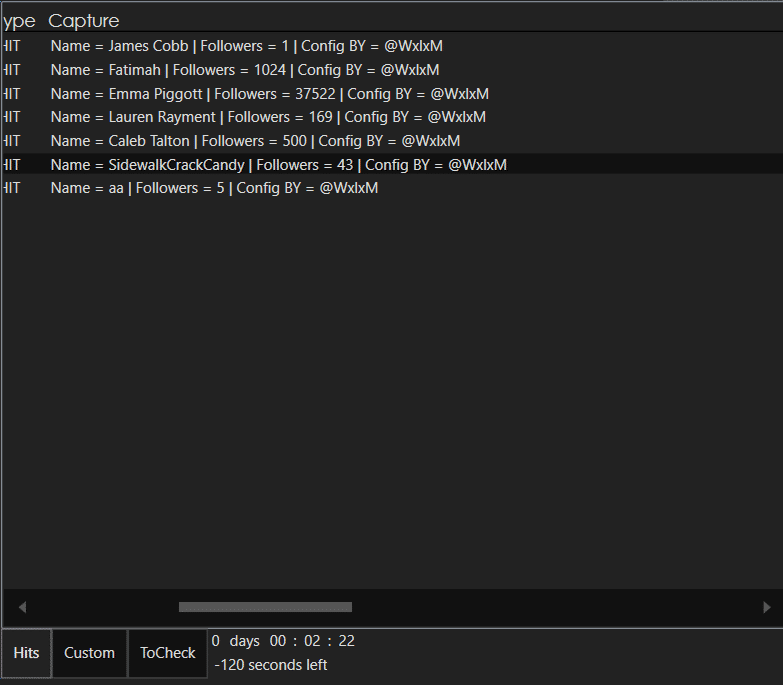Viewport: 783px width, 685px height.
Task: Select the Fatimah capture row
Action: tap(245, 70)
